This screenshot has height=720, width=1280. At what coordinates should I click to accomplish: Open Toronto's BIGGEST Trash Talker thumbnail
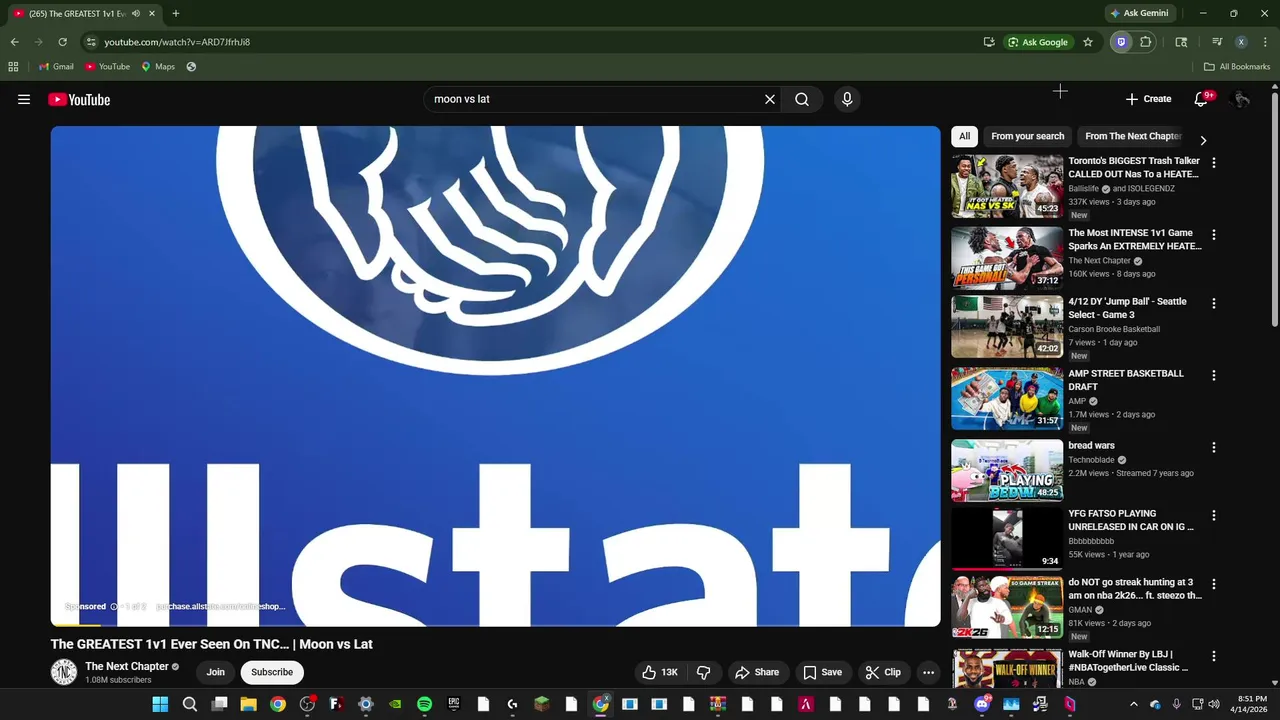[1007, 186]
